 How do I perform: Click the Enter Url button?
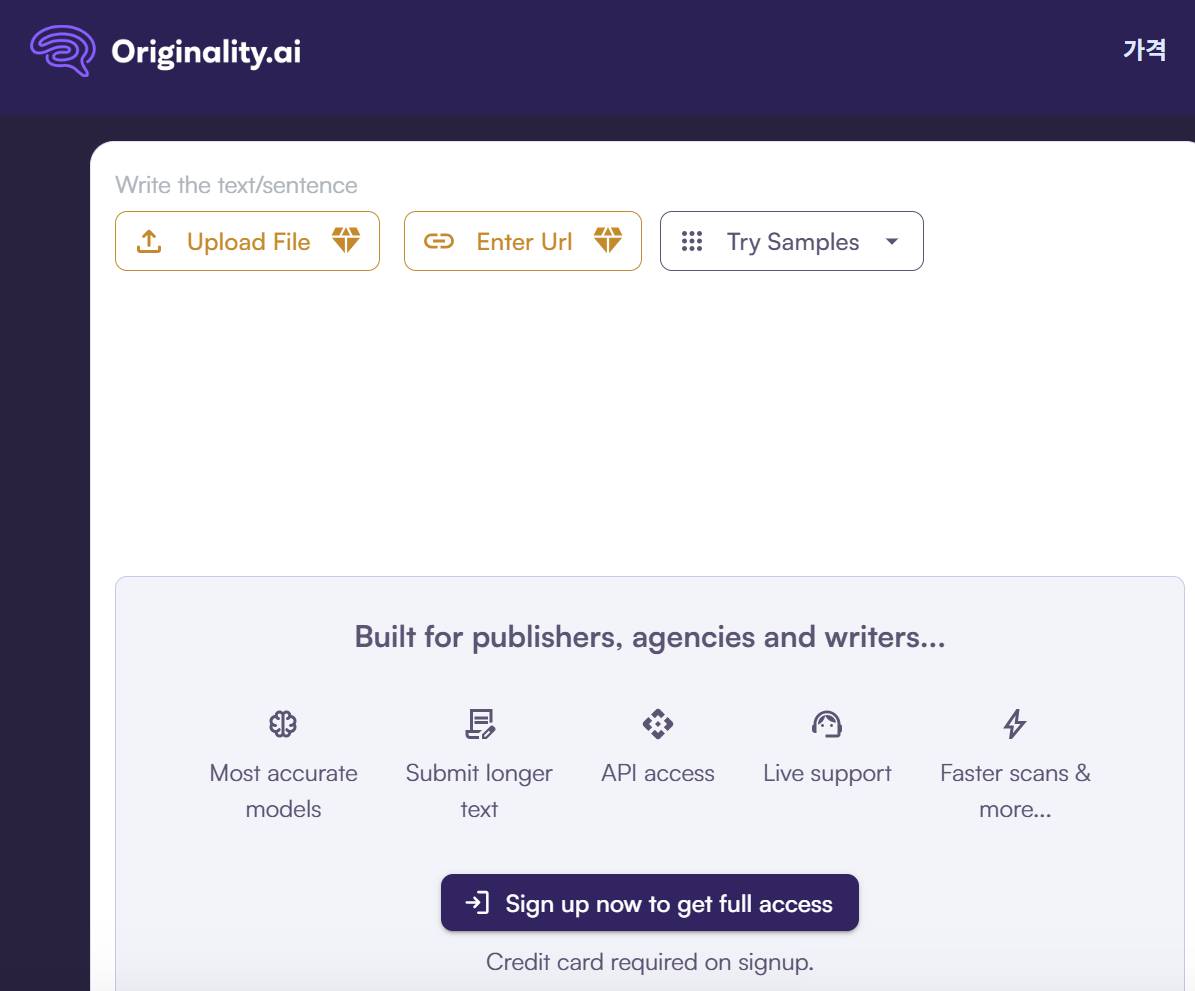point(523,241)
